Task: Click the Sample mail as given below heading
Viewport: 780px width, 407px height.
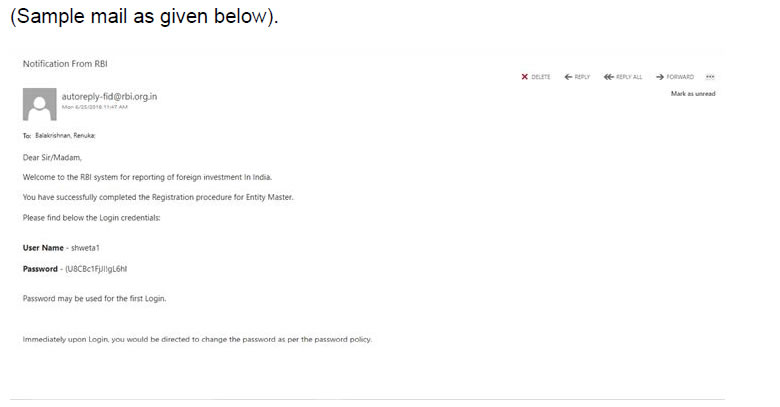Action: click(x=143, y=18)
